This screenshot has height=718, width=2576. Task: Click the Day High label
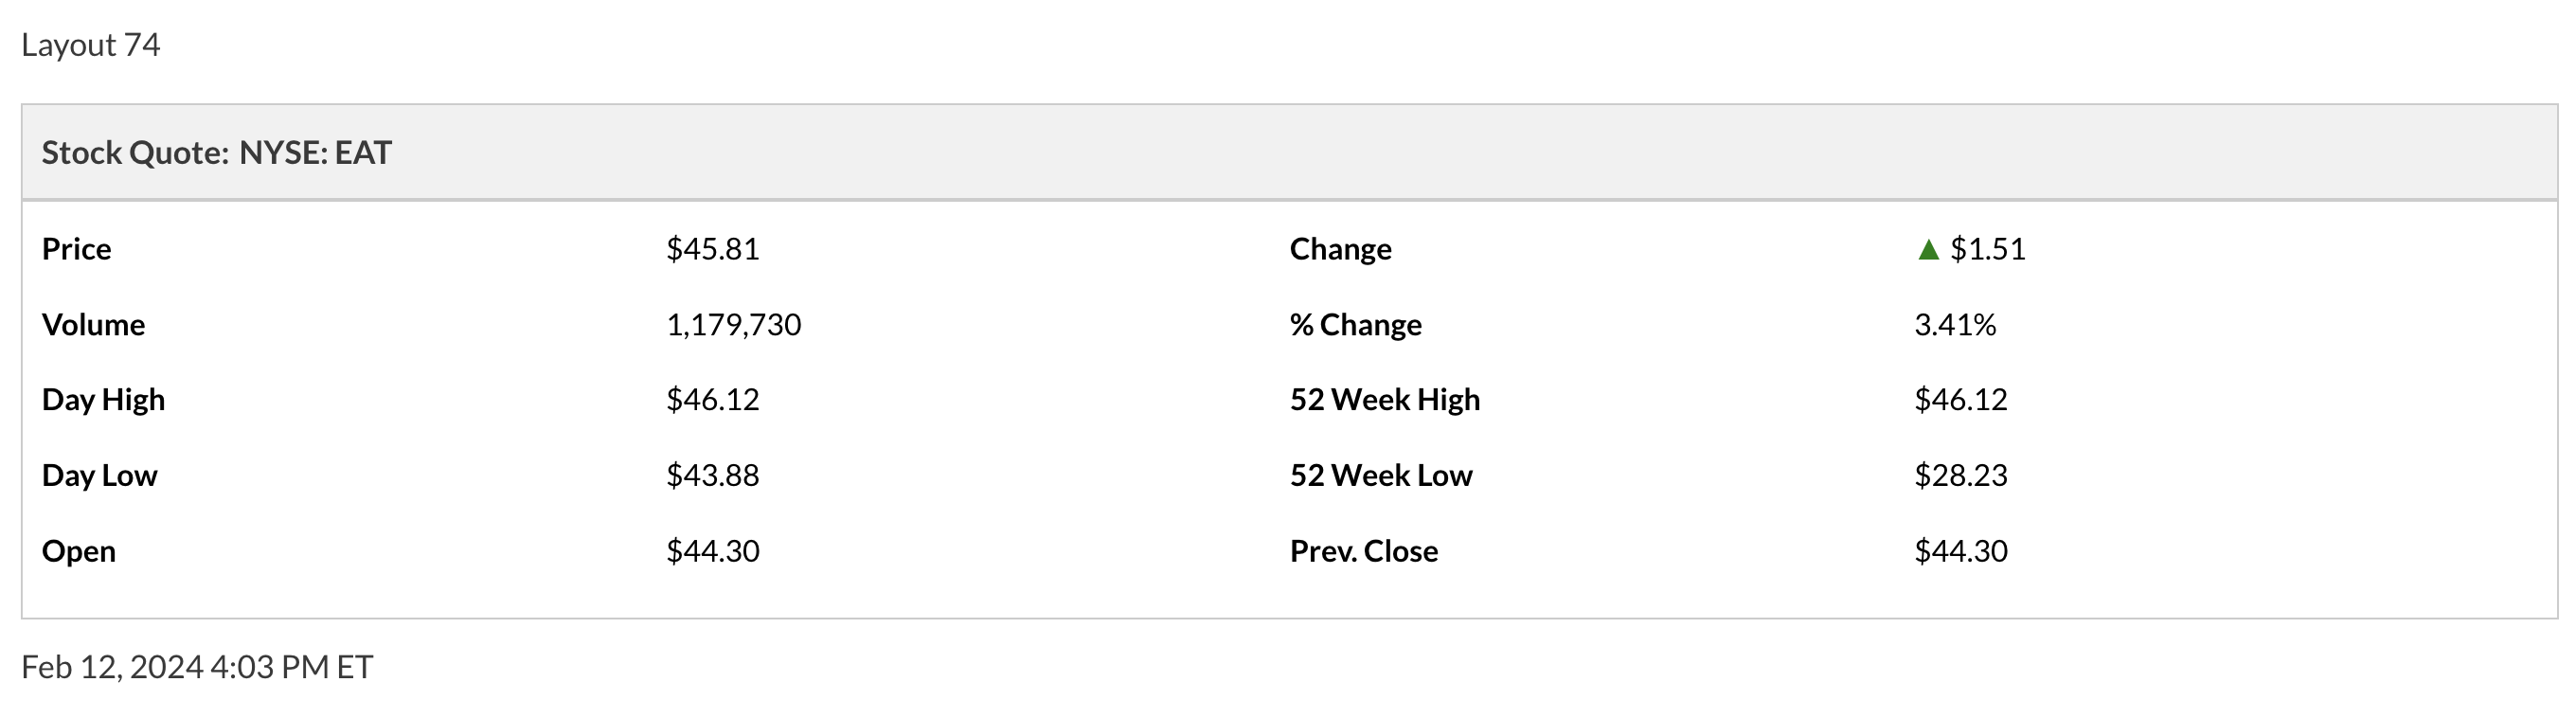coord(103,400)
